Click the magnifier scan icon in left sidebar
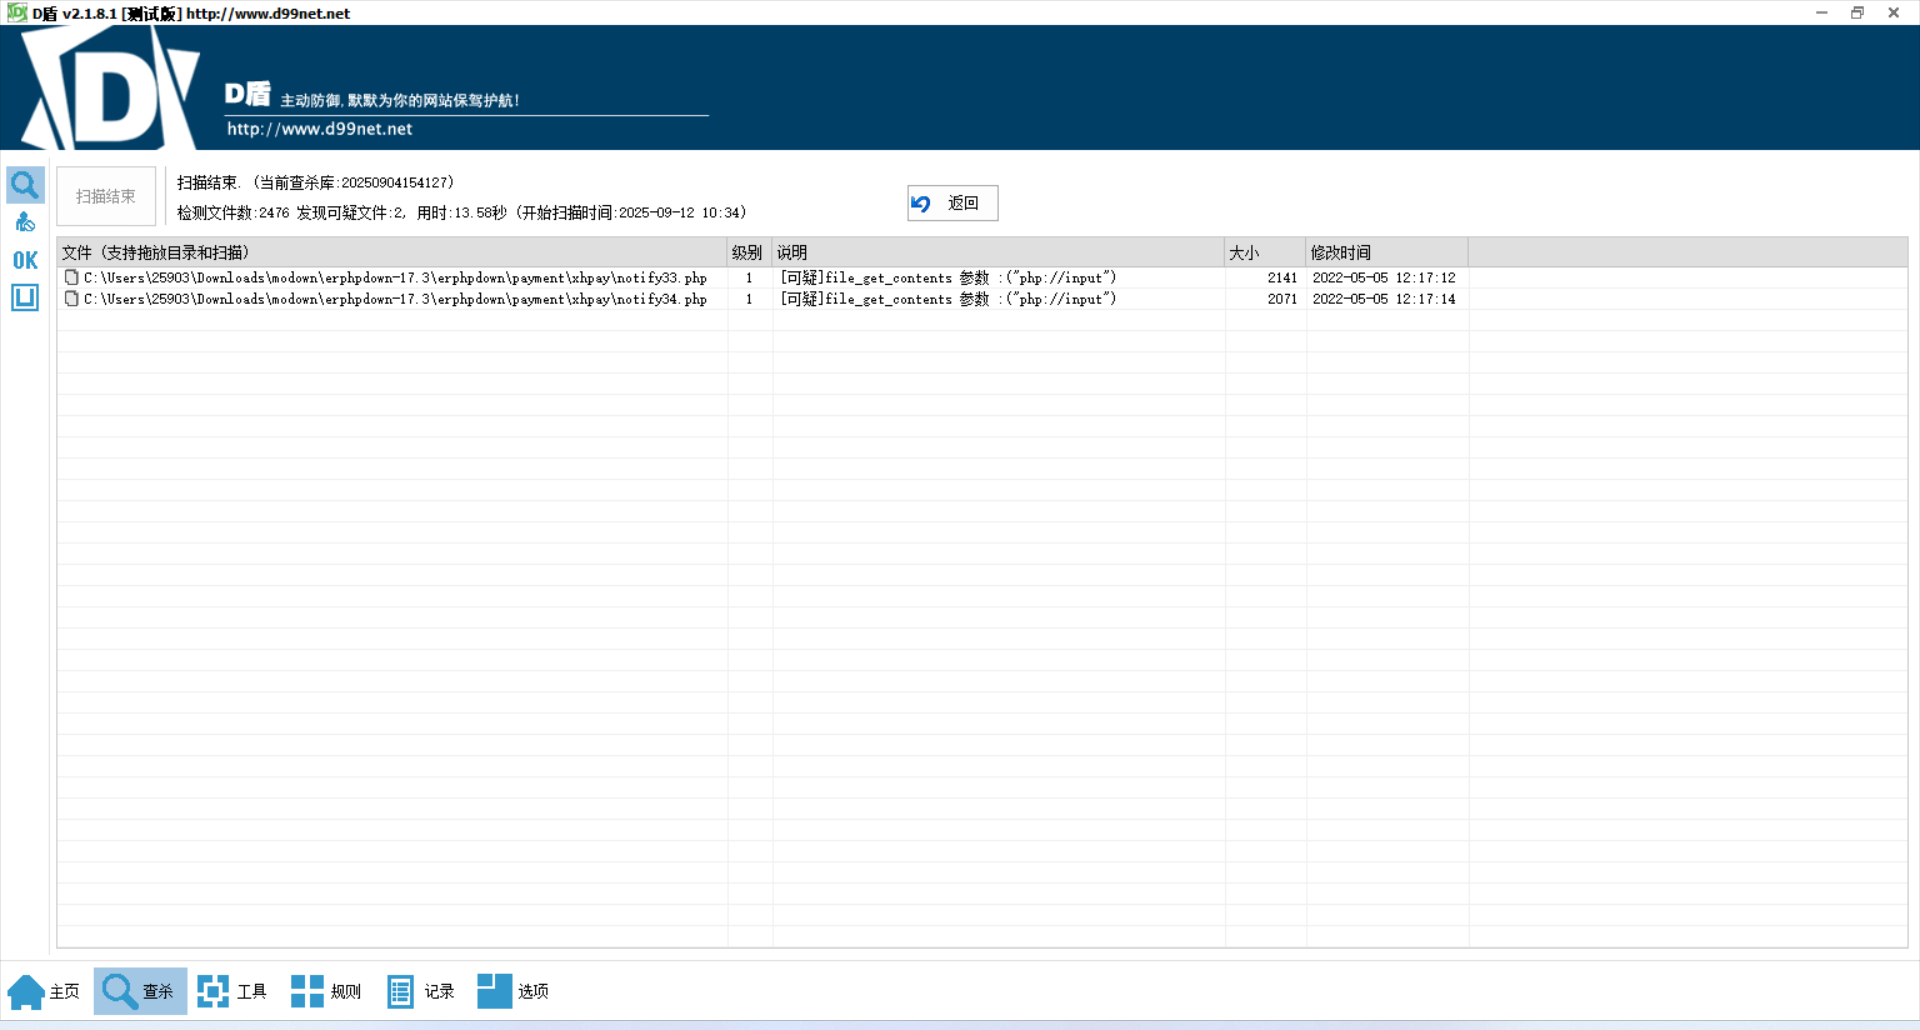The image size is (1920, 1030). coord(25,185)
